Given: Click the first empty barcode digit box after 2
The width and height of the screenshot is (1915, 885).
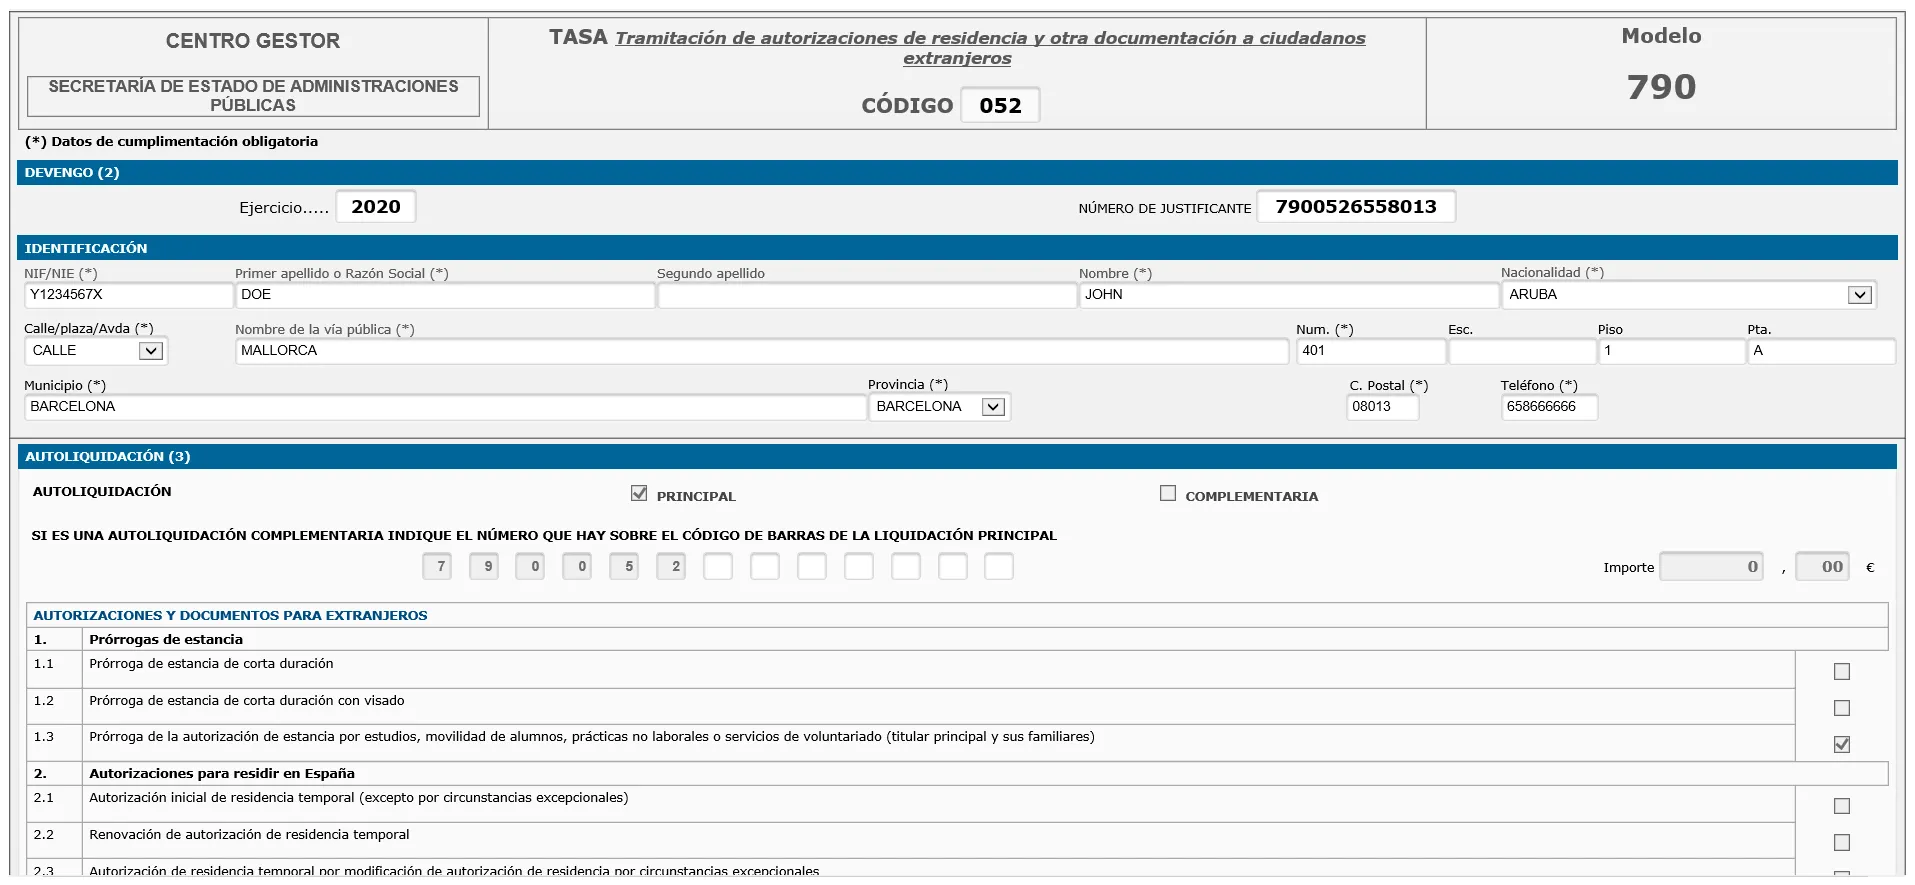Looking at the screenshot, I should pyautogui.click(x=718, y=567).
